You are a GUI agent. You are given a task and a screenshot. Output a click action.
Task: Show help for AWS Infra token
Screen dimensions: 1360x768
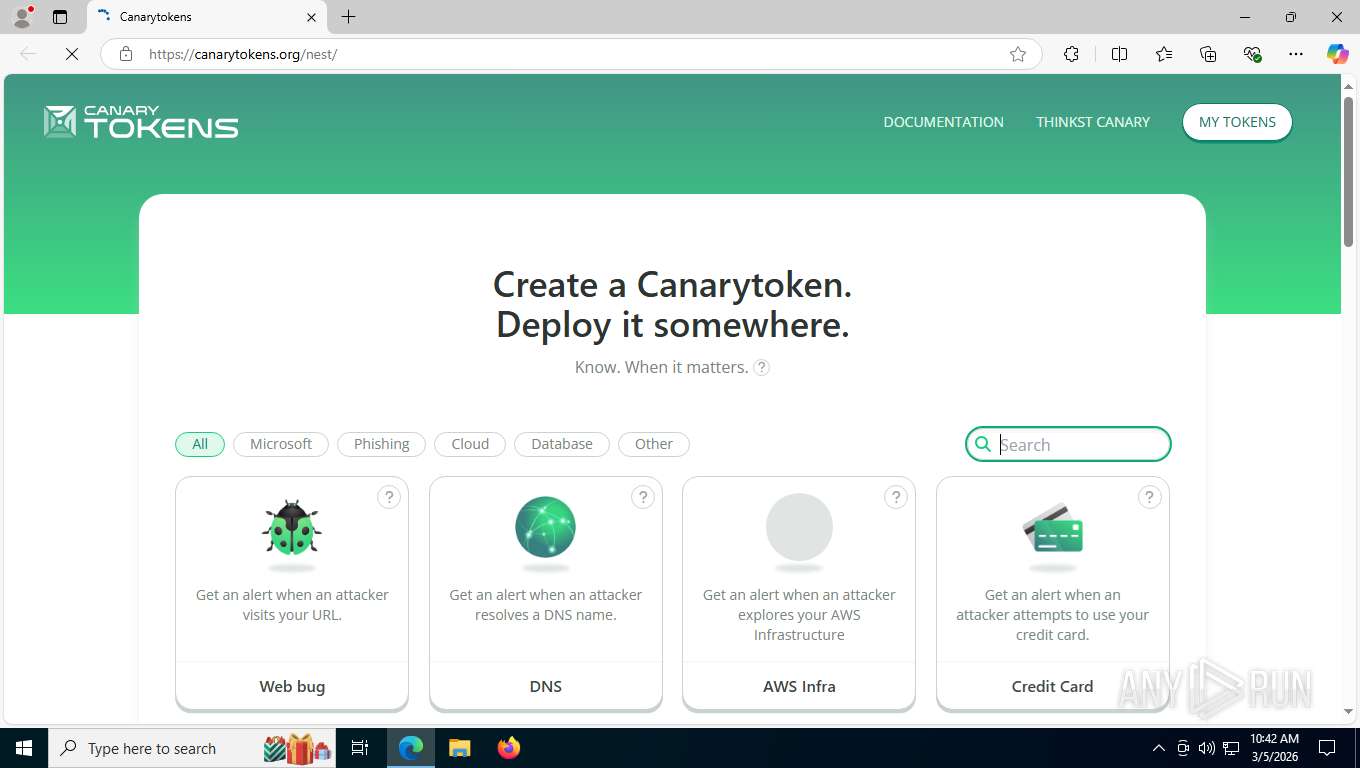pos(896,496)
